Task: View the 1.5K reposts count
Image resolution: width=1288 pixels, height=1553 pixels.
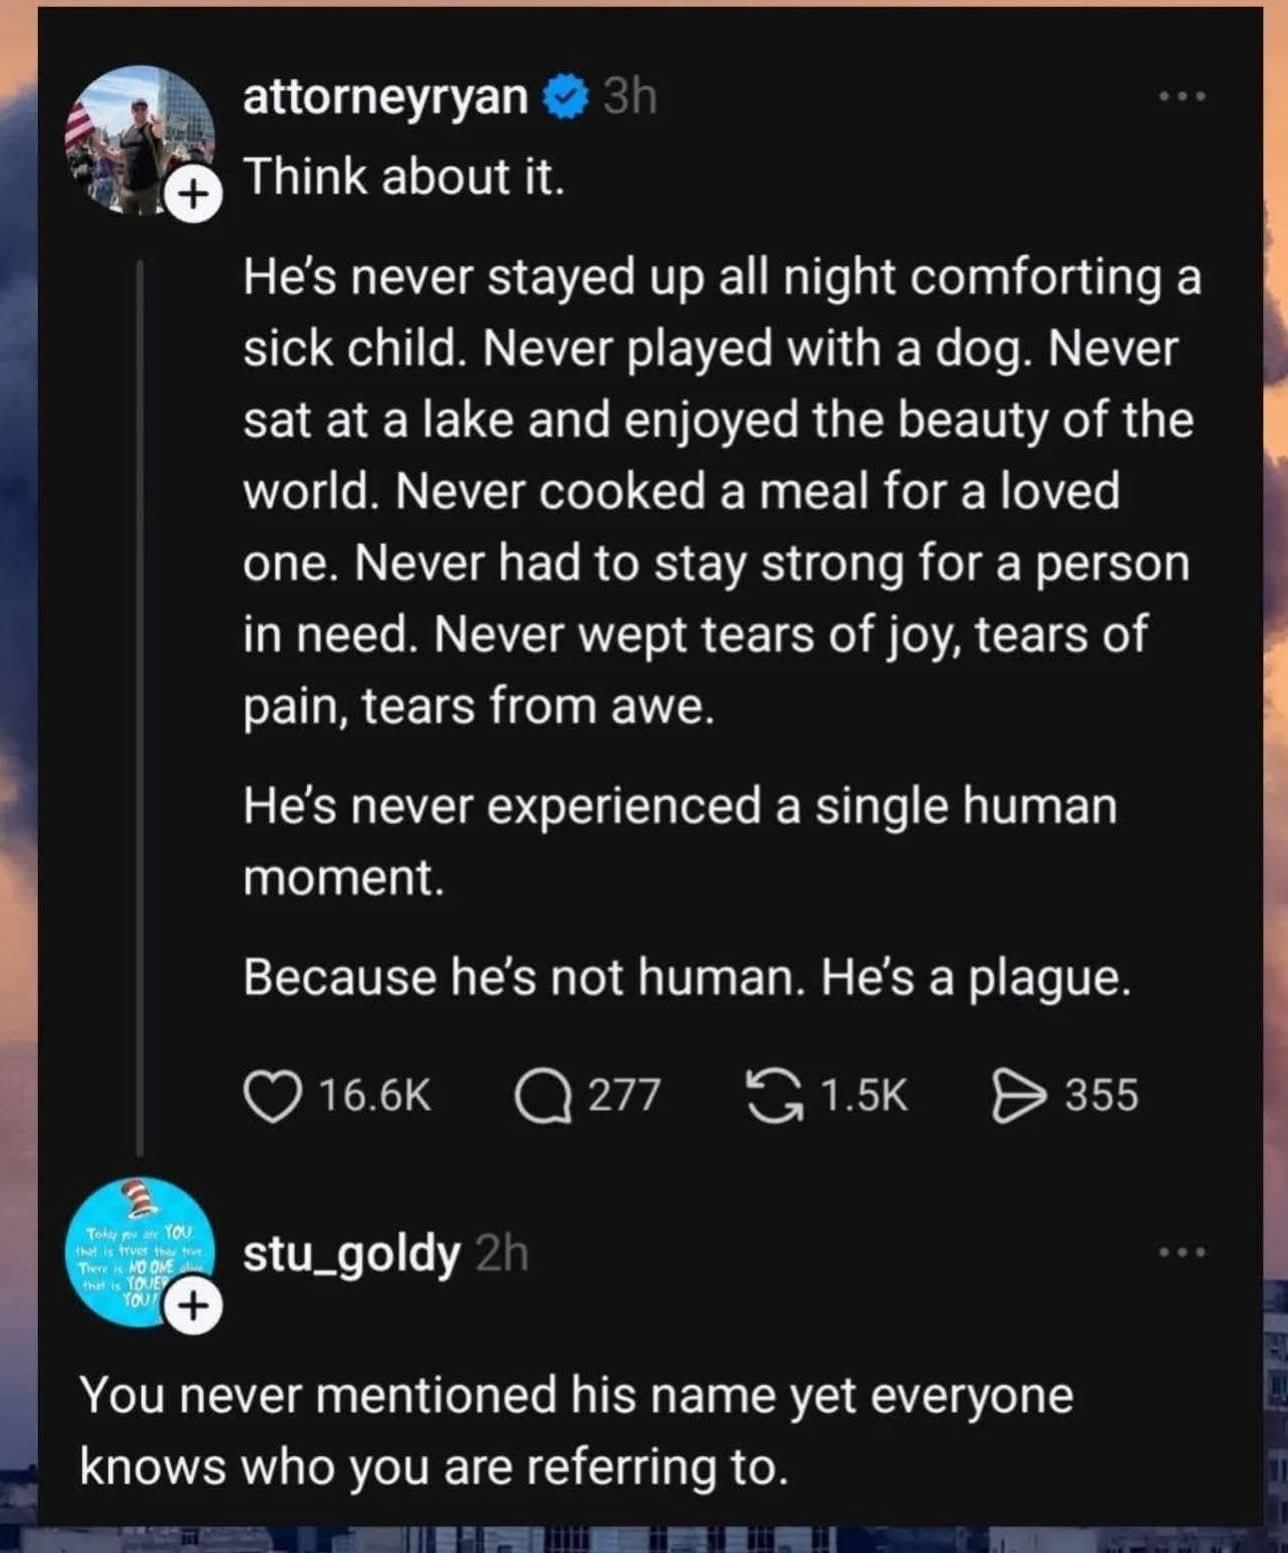Action: (863, 1096)
